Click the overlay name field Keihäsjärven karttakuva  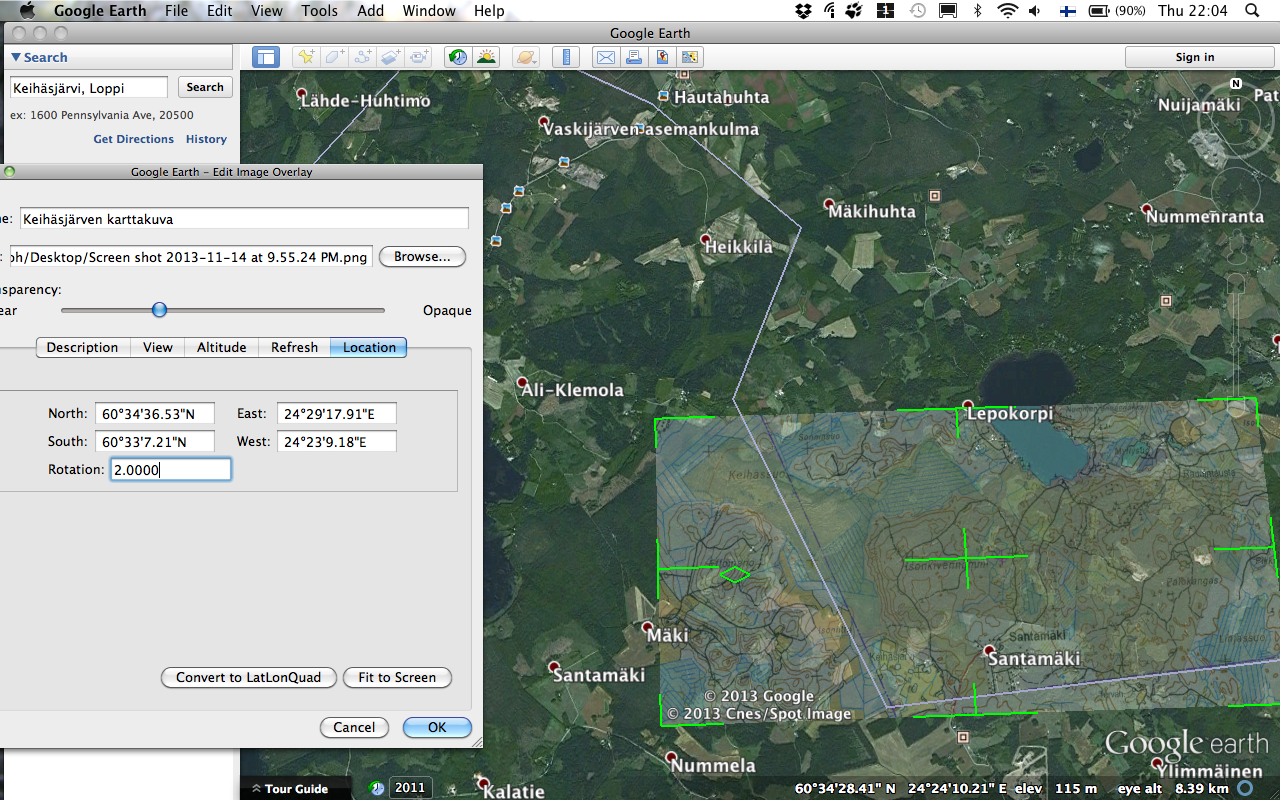click(244, 218)
